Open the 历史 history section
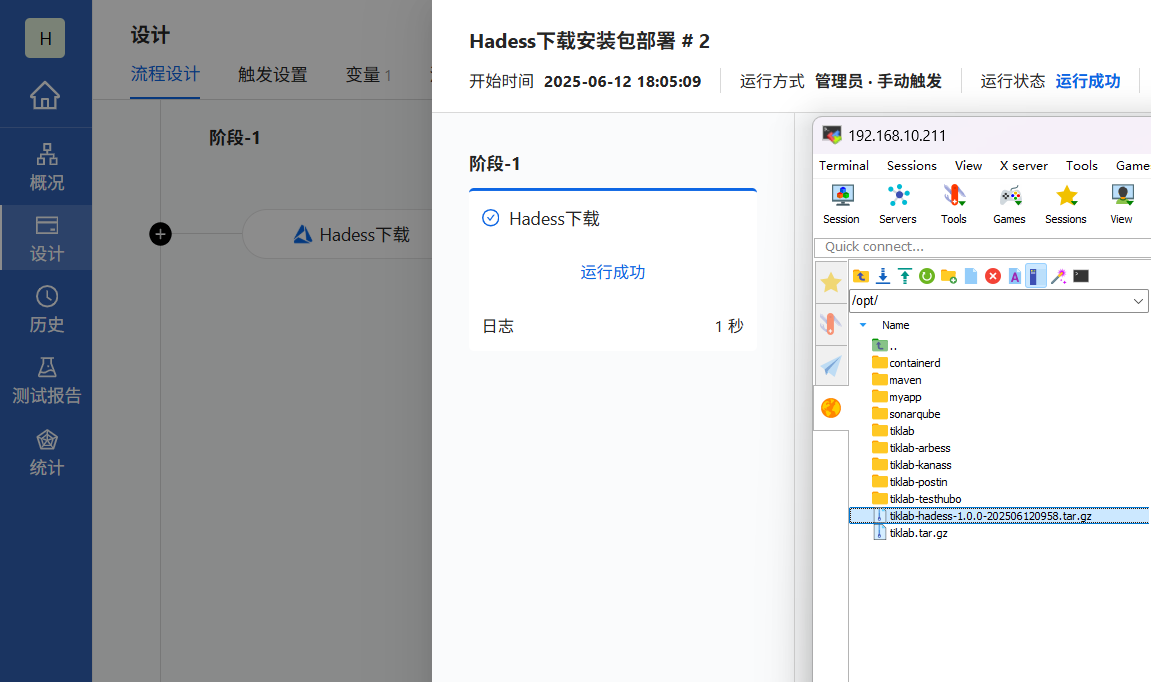The image size is (1151, 682). [x=46, y=309]
